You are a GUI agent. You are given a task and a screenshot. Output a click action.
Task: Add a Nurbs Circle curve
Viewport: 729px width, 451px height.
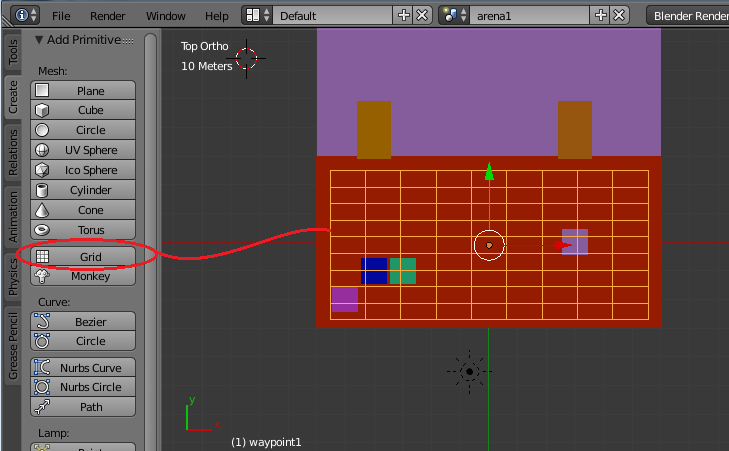[x=83, y=387]
